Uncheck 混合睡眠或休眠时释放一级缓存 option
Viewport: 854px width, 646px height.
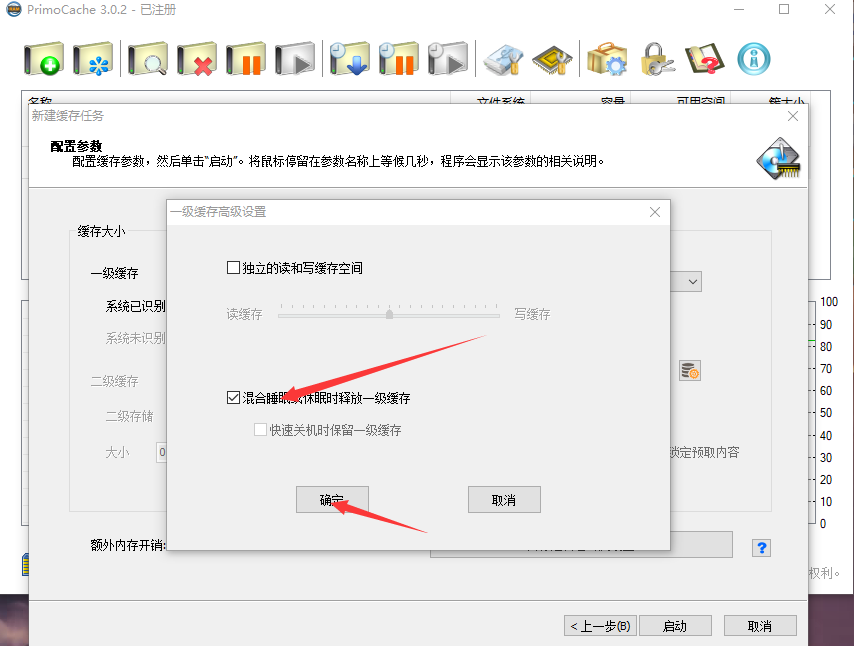click(x=233, y=398)
